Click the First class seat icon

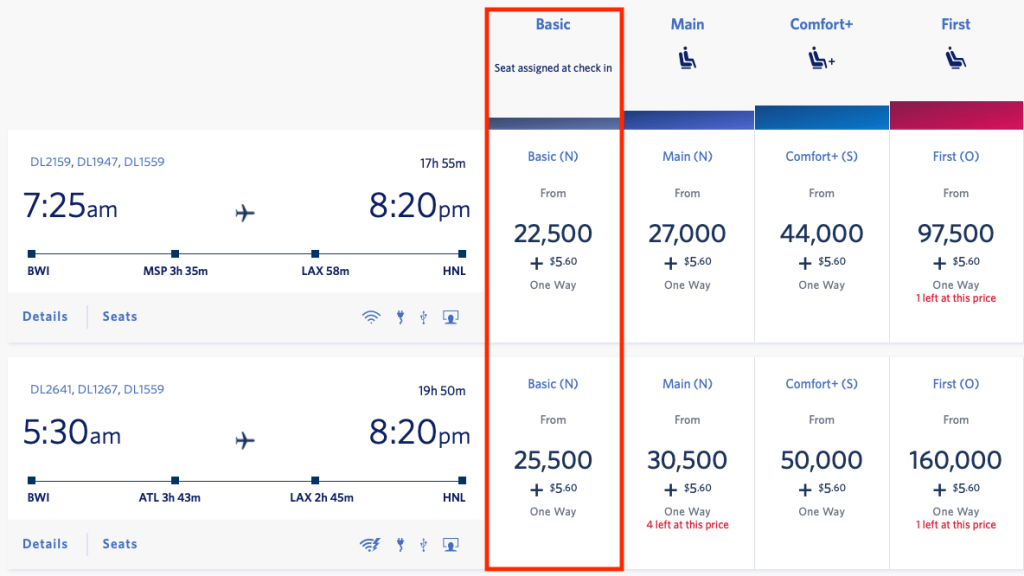tap(955, 59)
